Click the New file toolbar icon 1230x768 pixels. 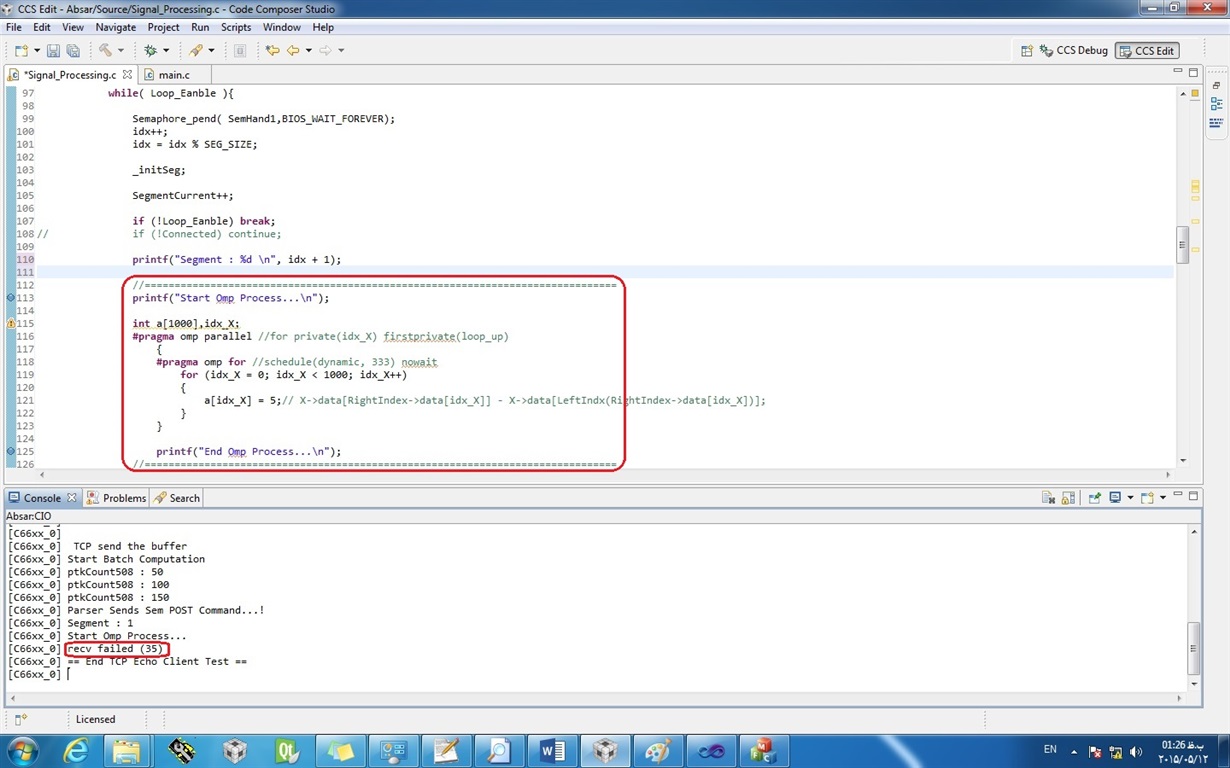22,50
